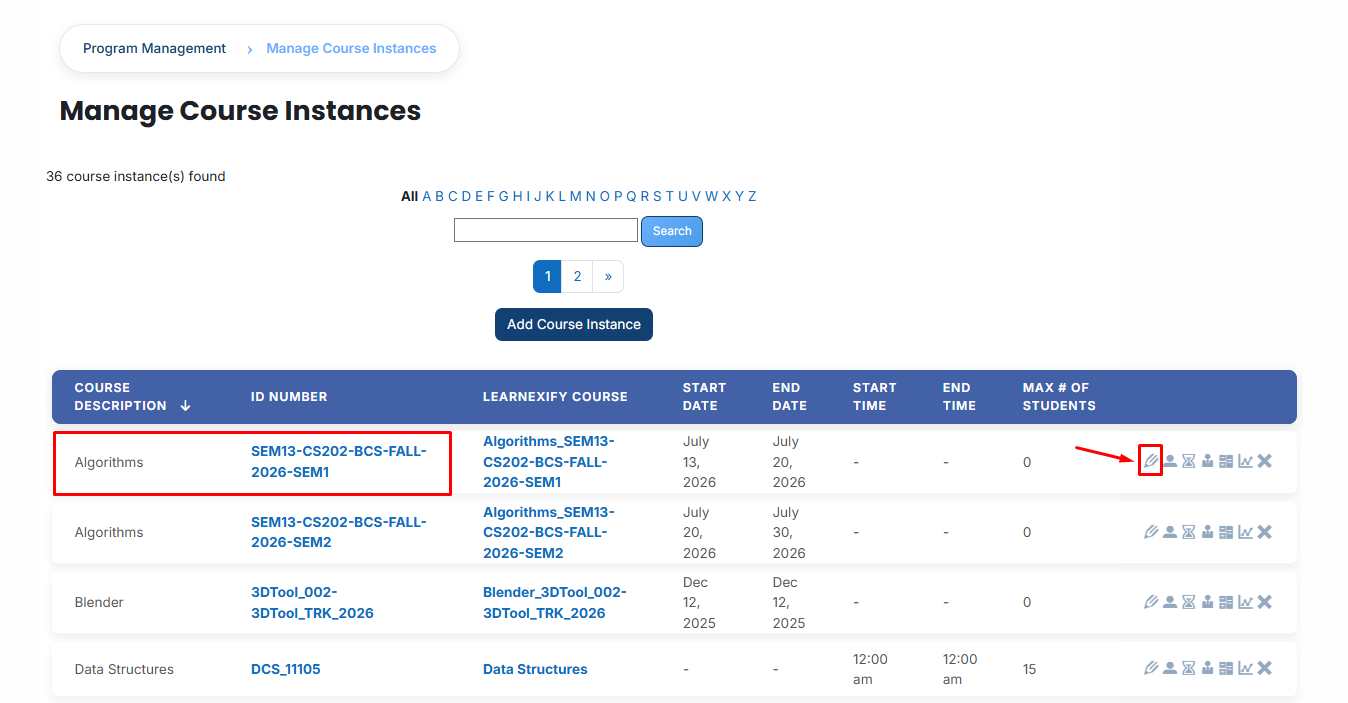
Task: Click the course search text field
Action: tap(546, 230)
